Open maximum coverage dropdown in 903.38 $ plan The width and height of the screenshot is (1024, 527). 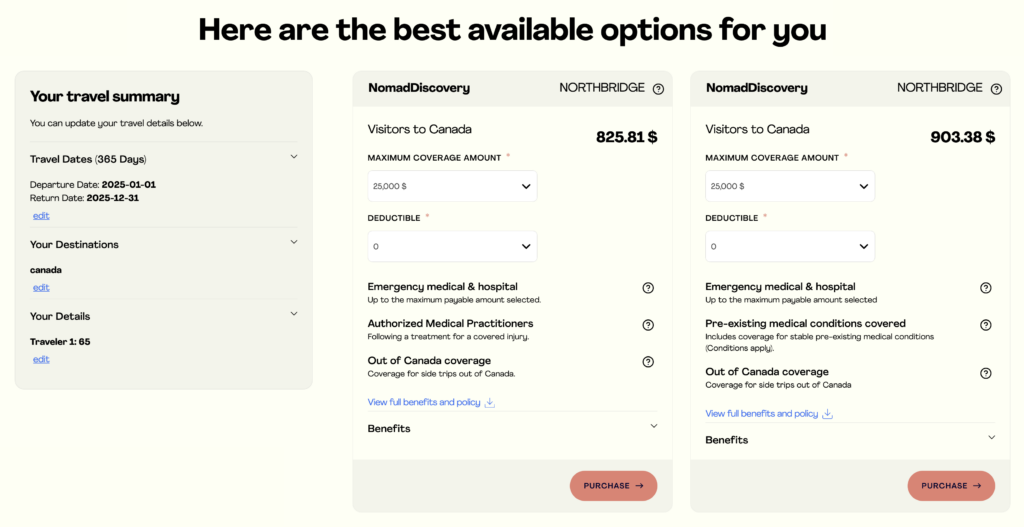point(790,186)
